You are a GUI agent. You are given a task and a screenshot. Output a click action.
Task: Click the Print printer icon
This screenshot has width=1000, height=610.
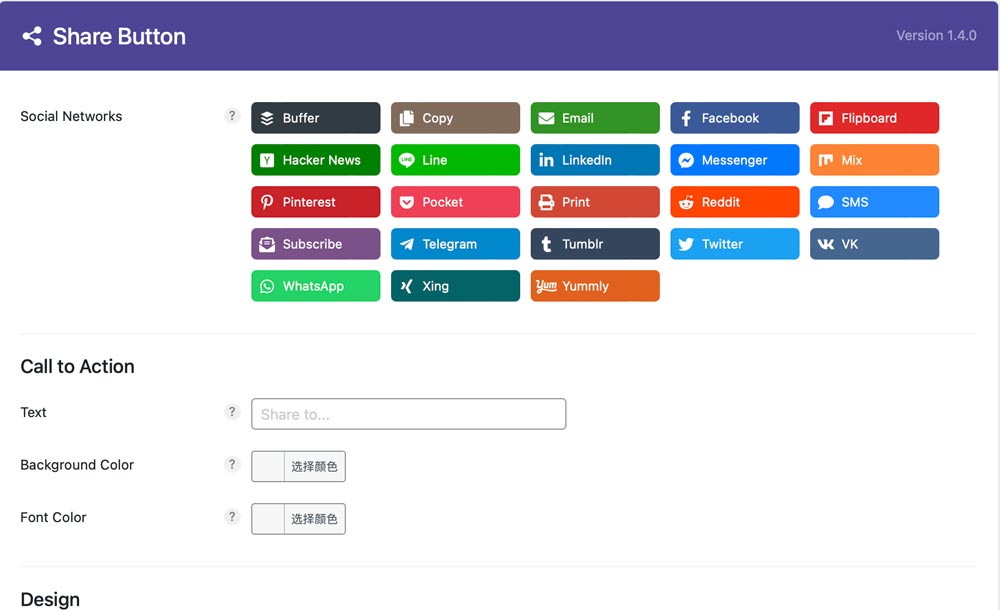coord(546,202)
